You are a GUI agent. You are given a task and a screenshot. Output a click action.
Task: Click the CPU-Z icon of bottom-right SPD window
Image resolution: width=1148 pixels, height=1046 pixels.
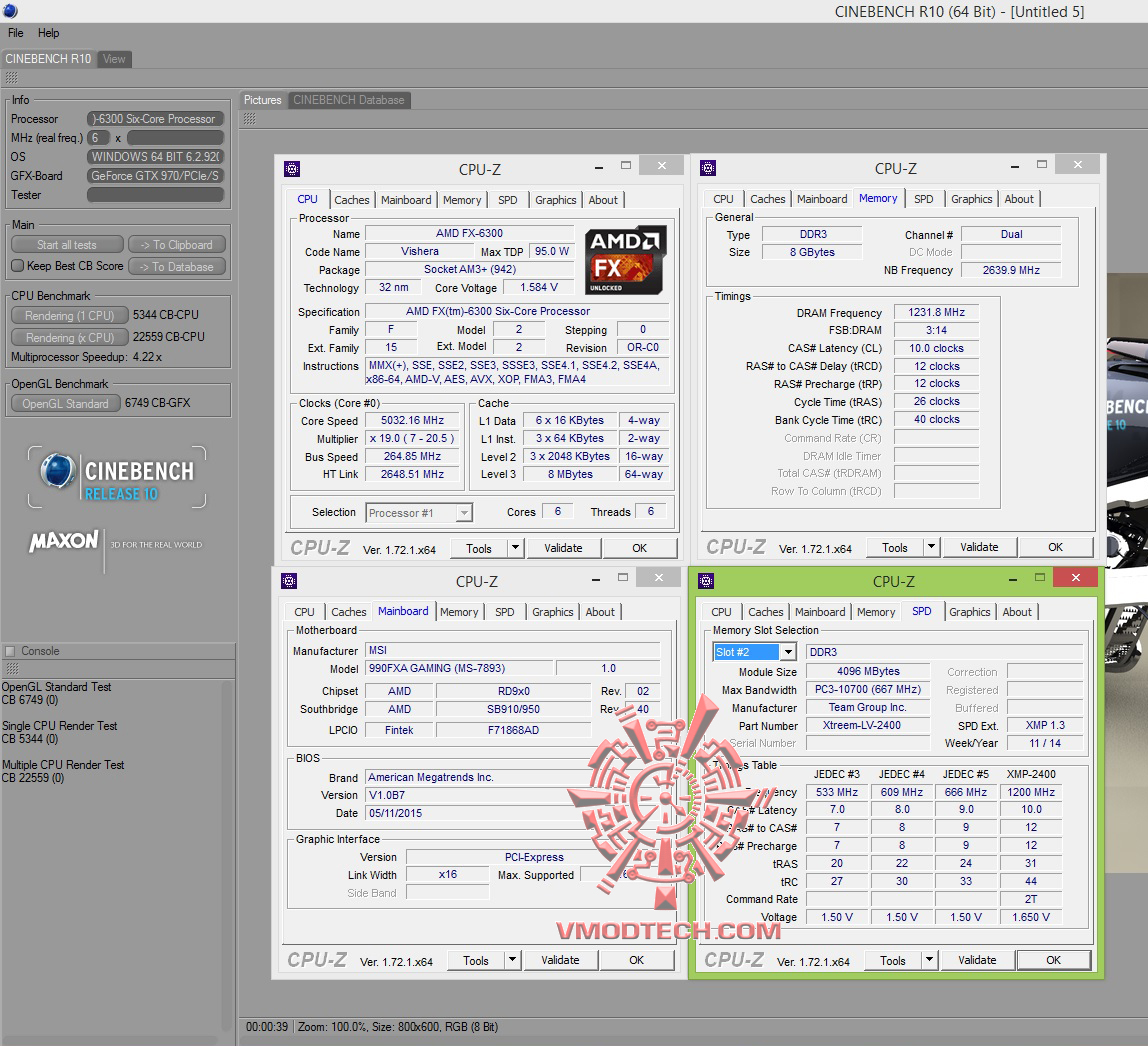pos(706,581)
